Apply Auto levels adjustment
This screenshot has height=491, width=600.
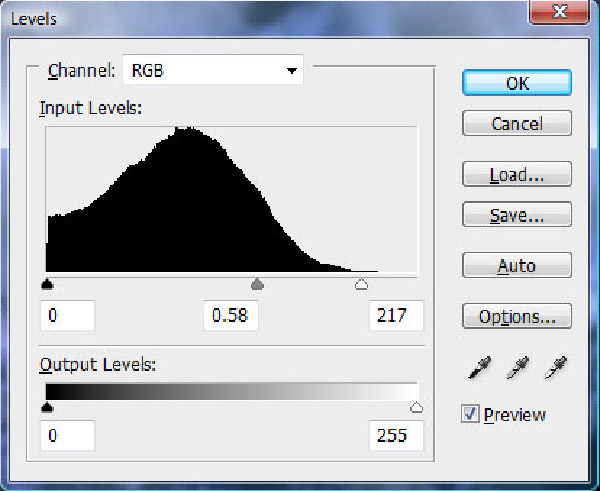[x=517, y=265]
